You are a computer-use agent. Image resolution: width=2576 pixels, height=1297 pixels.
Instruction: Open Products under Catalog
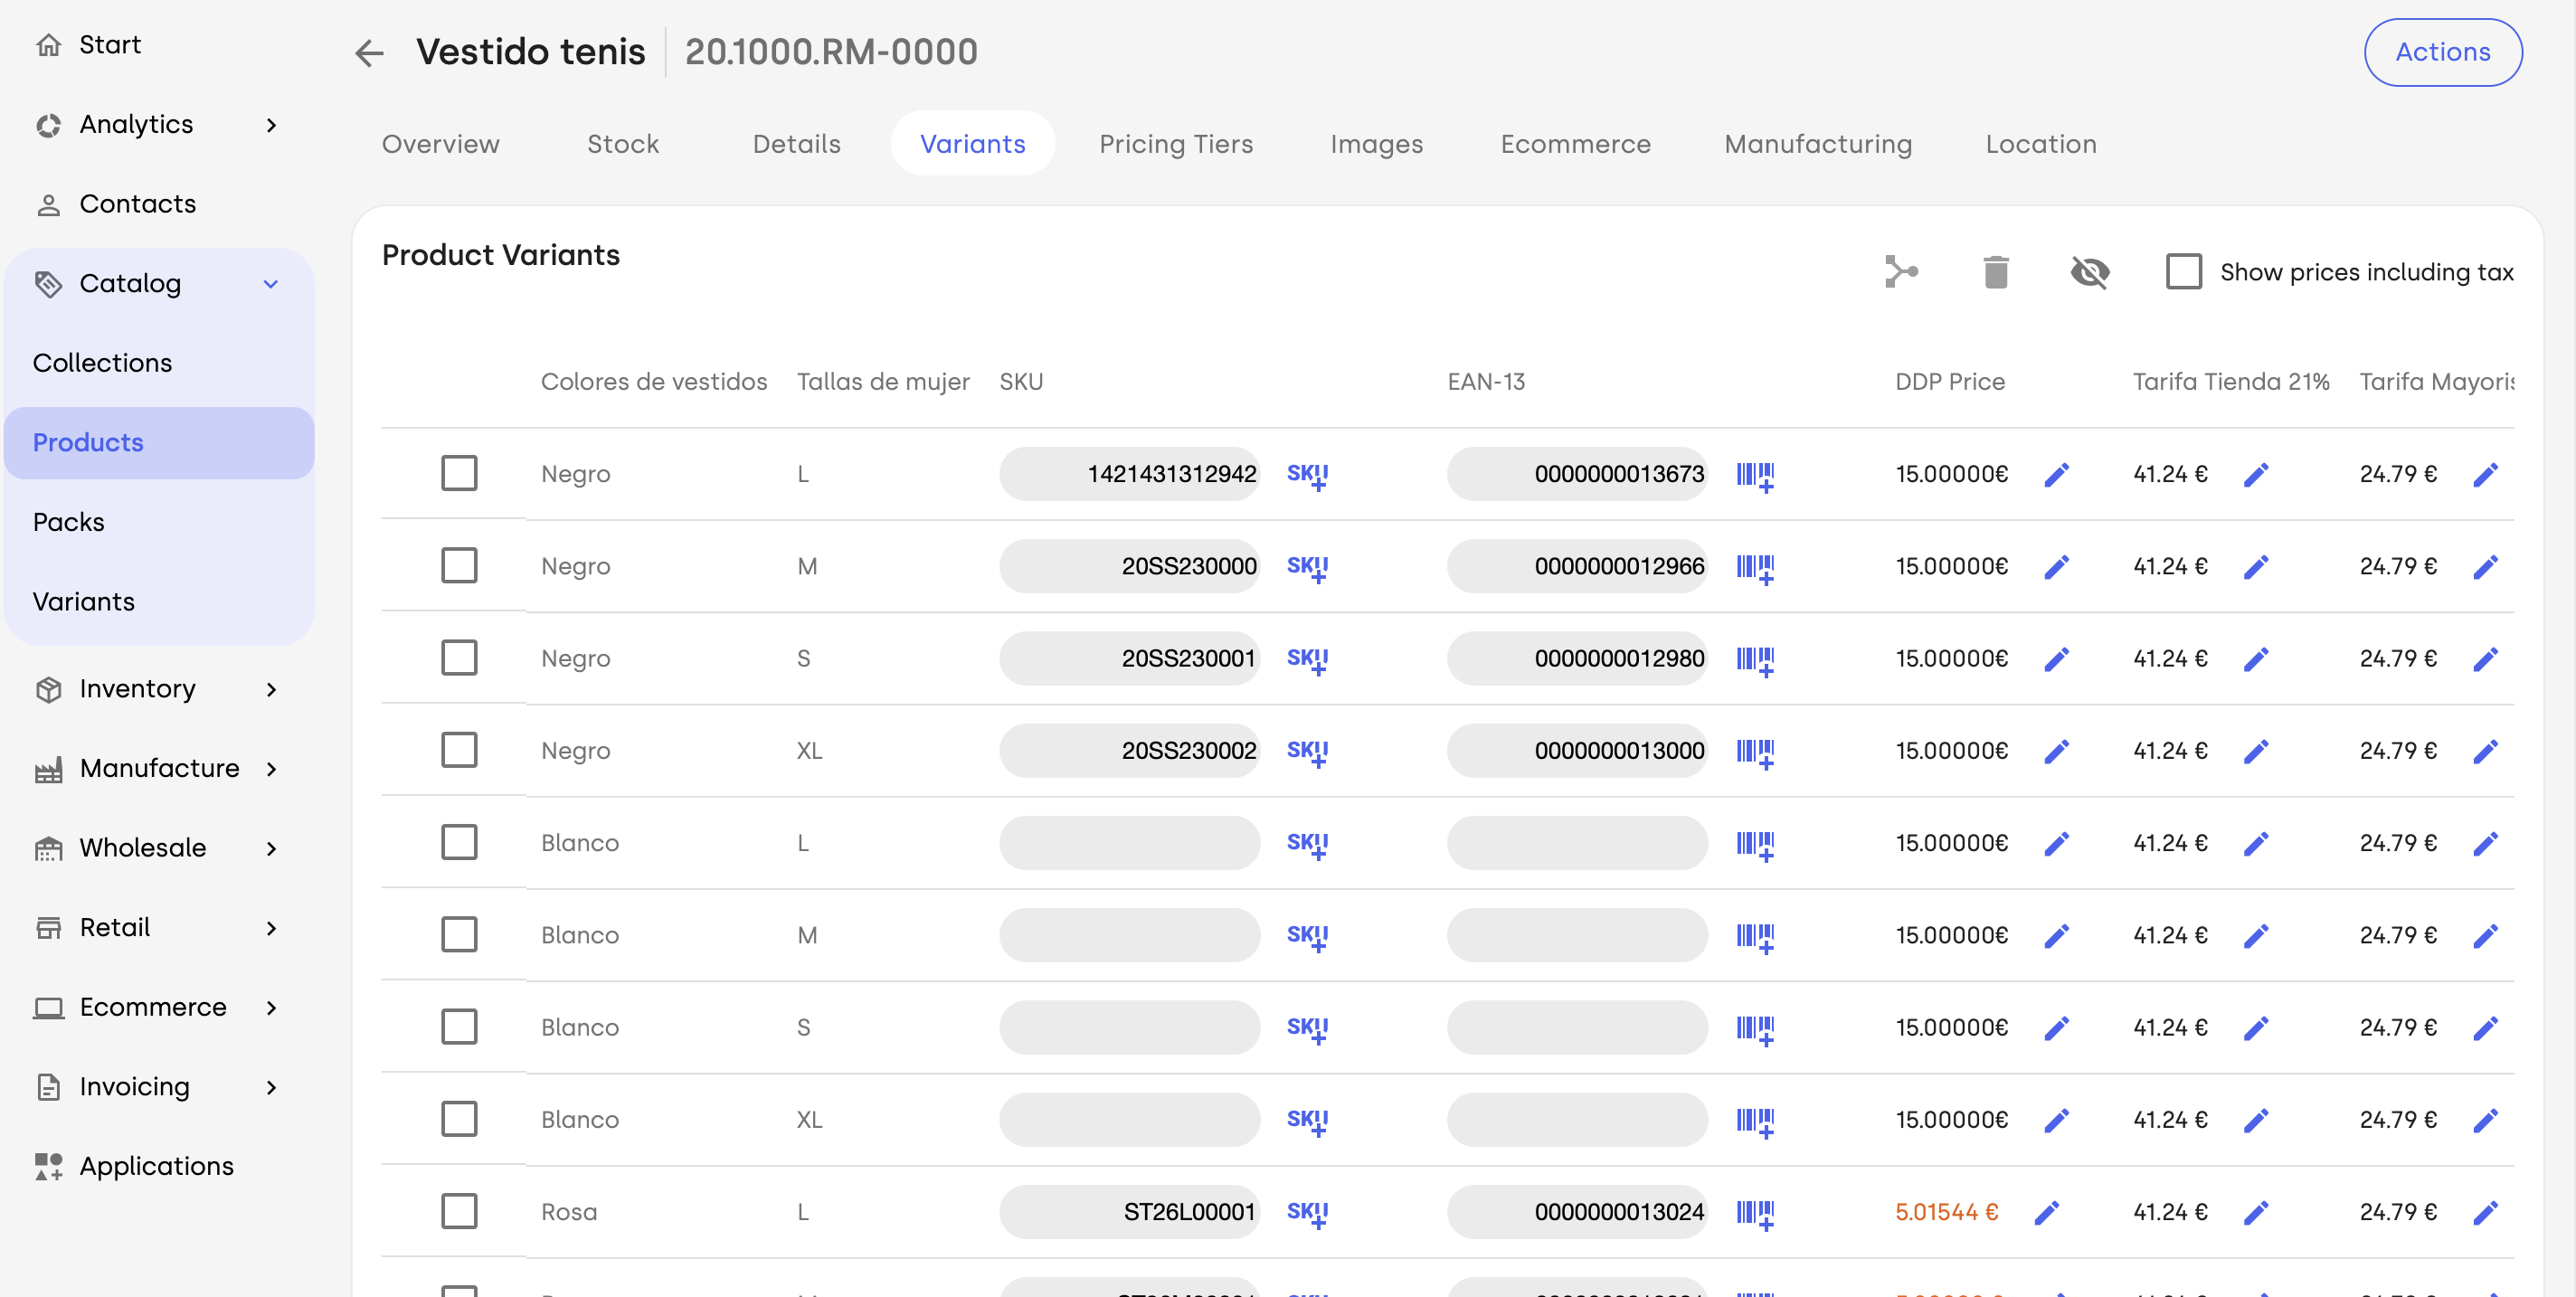[158, 443]
